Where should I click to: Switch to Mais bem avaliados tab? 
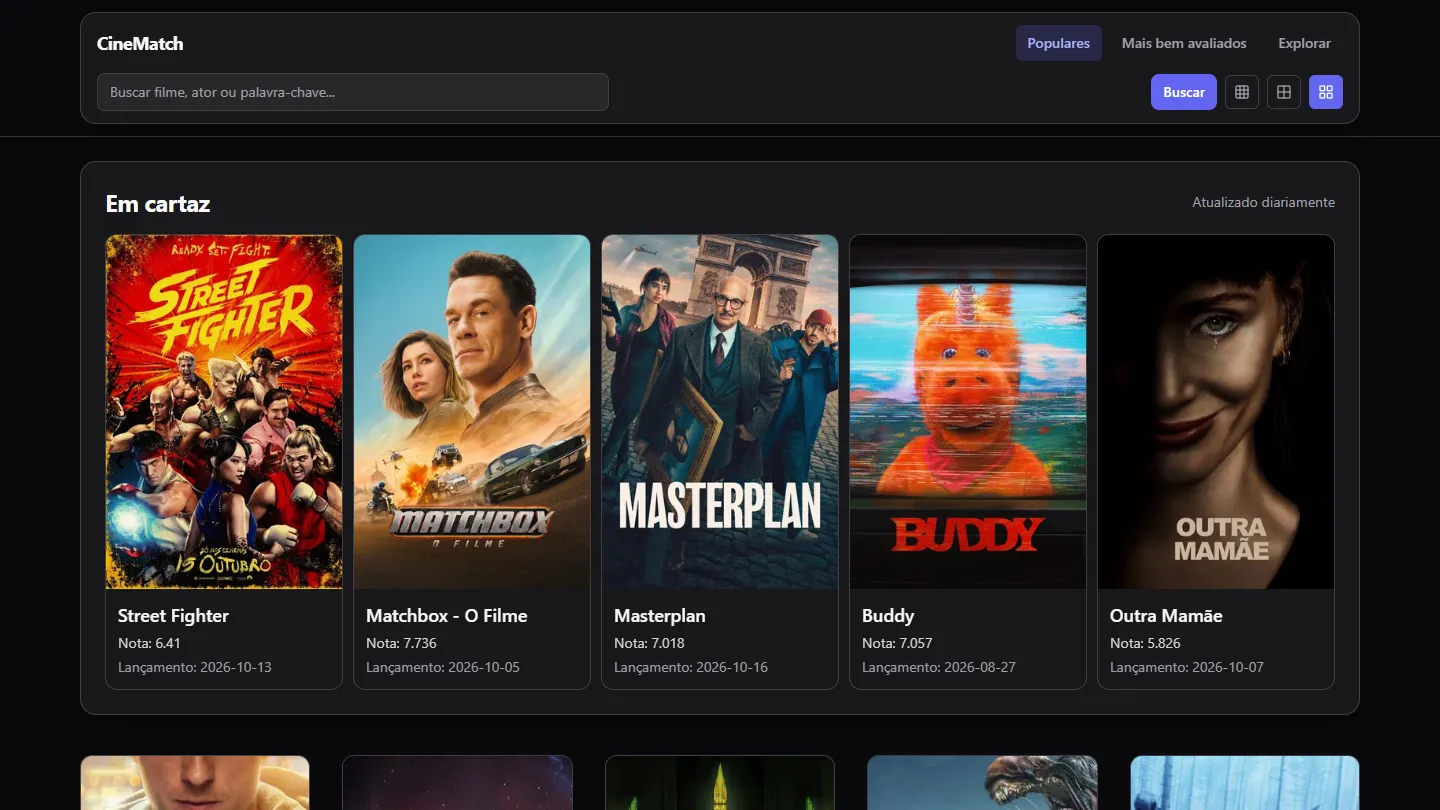click(1184, 43)
